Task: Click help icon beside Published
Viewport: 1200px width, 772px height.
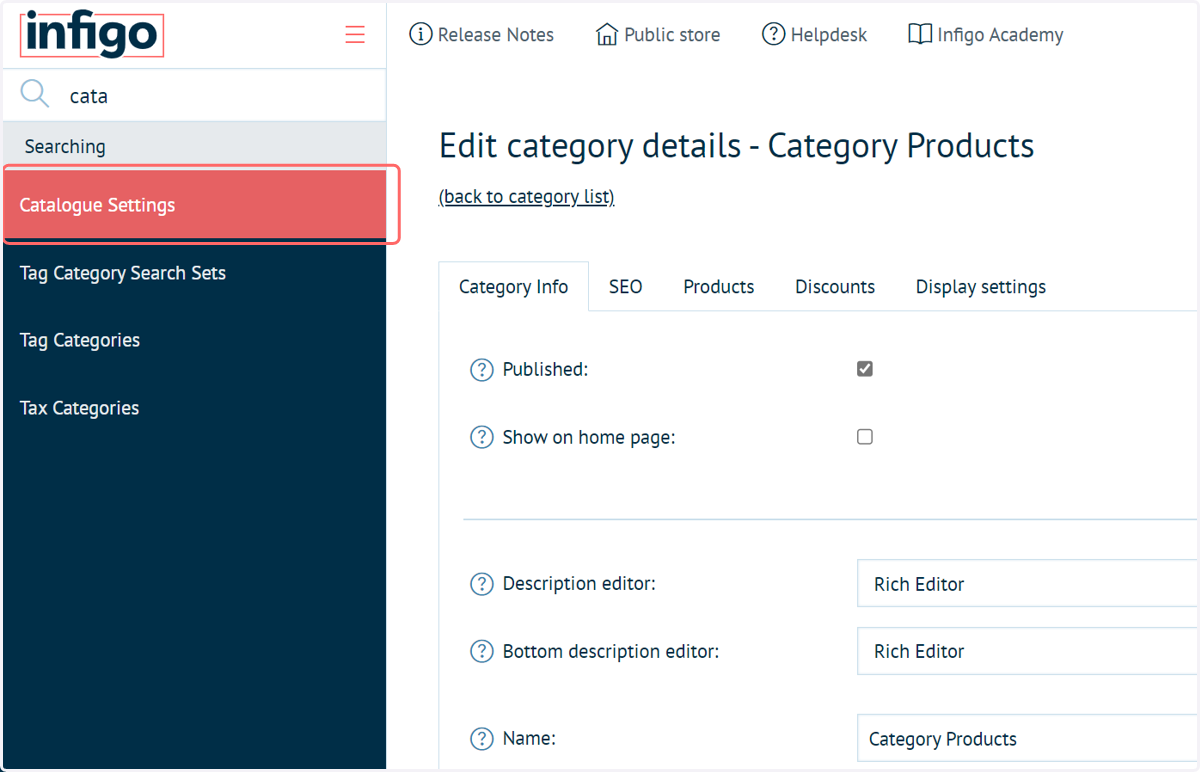Action: (482, 370)
